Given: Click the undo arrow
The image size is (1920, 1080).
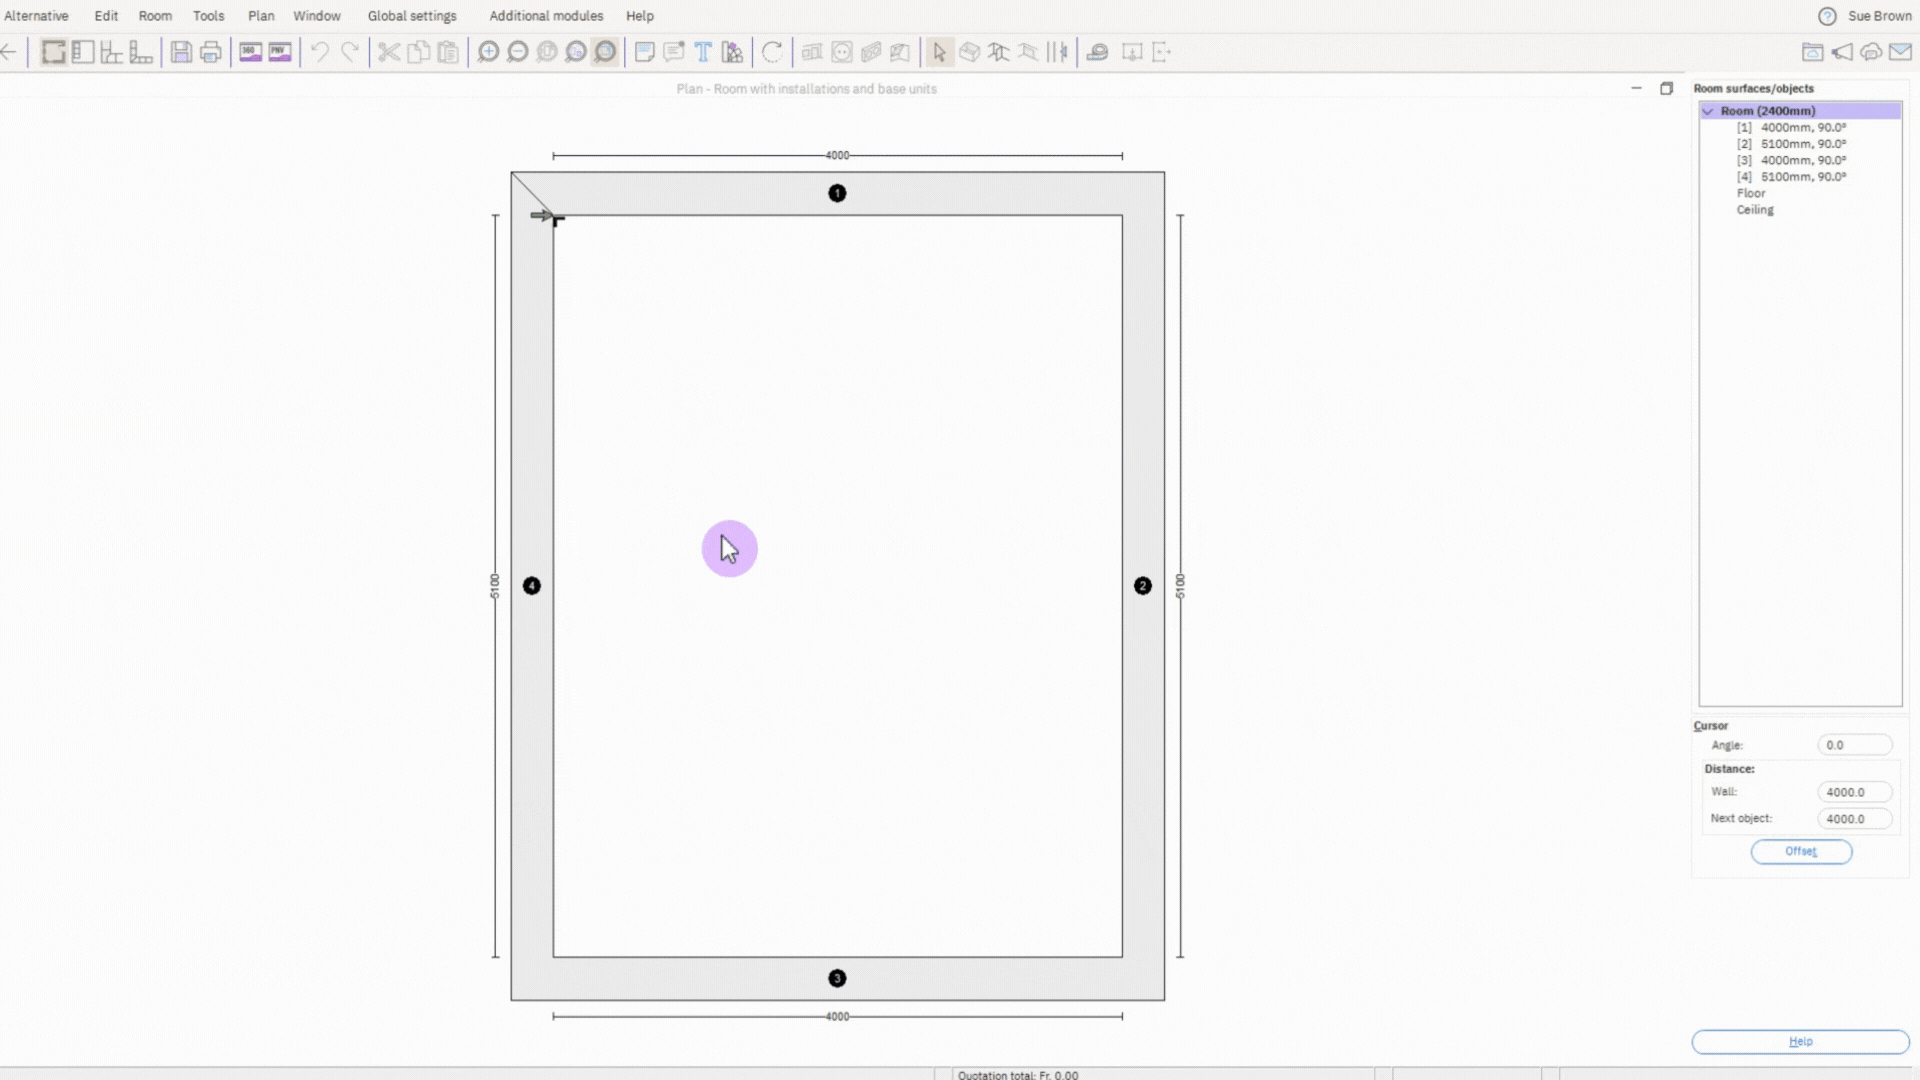Looking at the screenshot, I should point(320,52).
